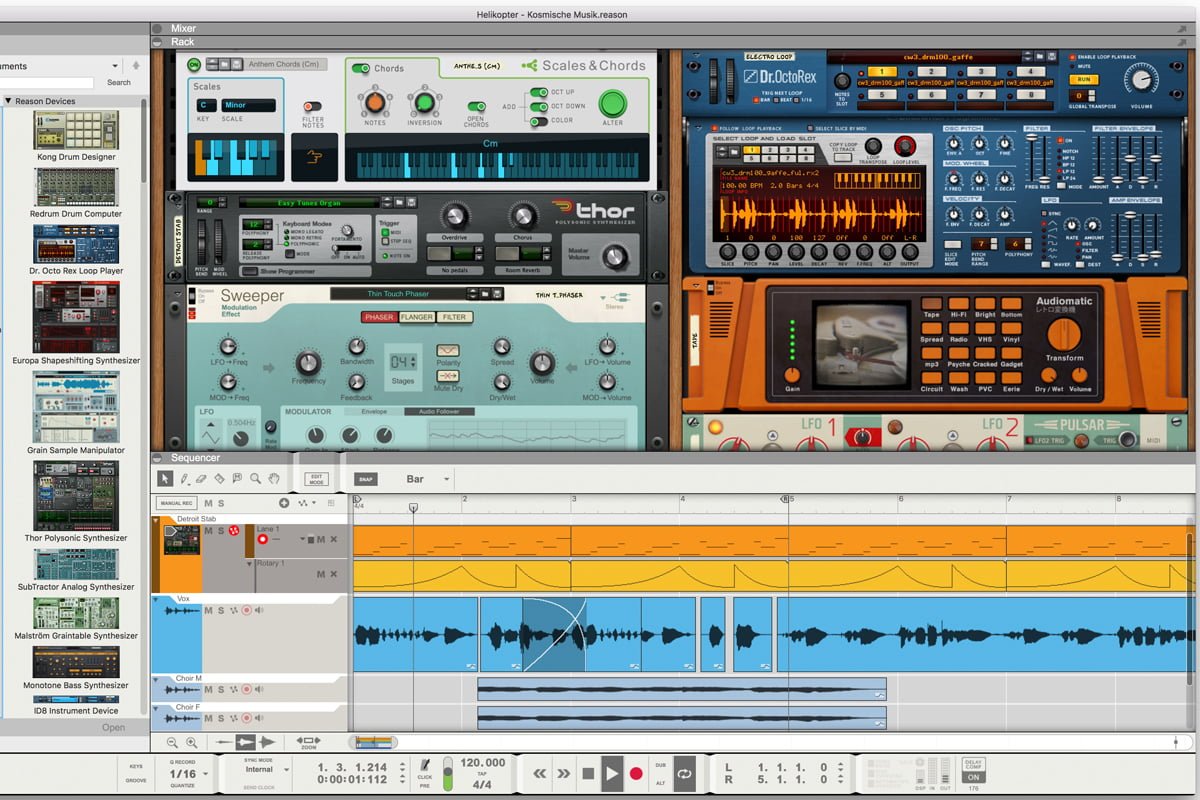Image resolution: width=1200 pixels, height=800 pixels.
Task: Select the FLANGER tab on Sweeper
Action: (416, 317)
